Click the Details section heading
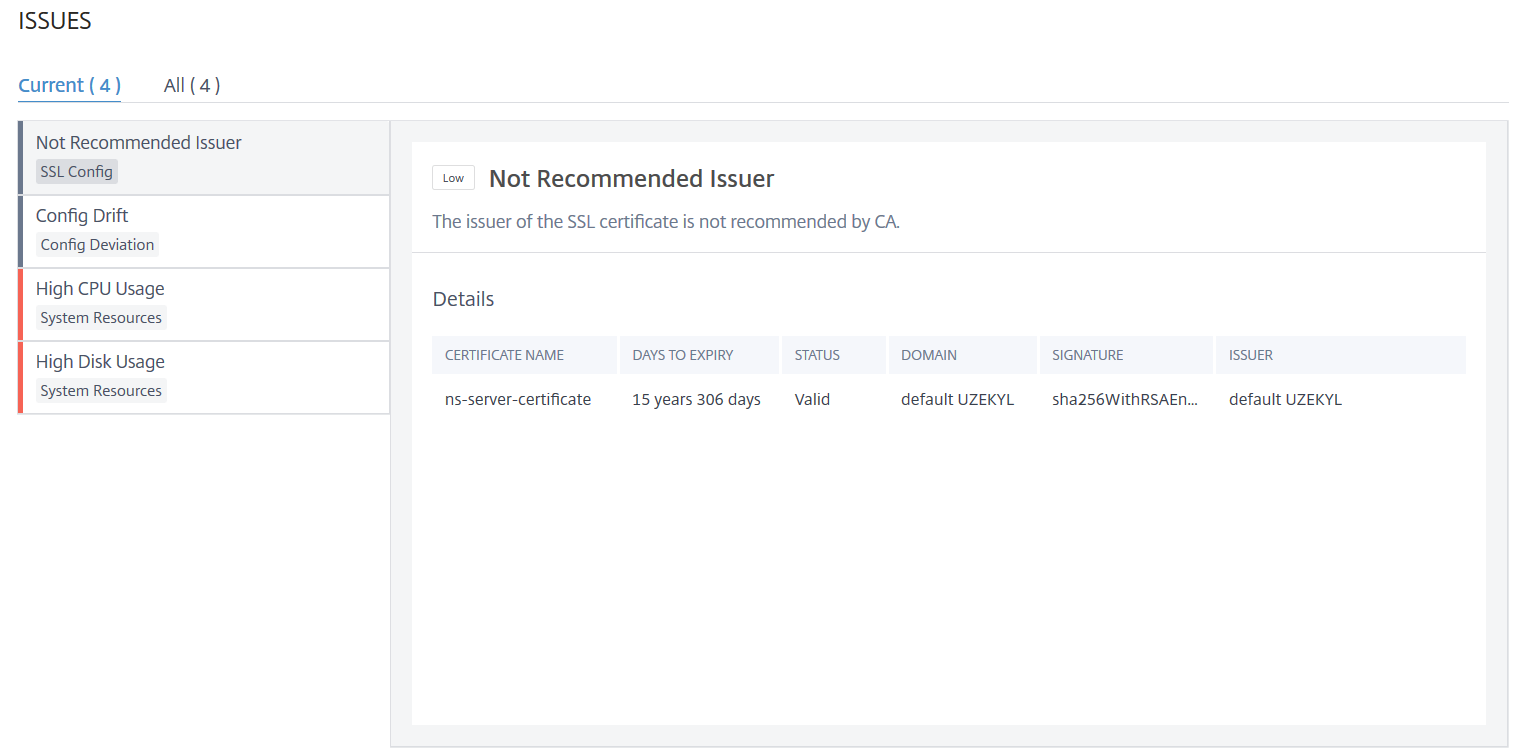Image resolution: width=1519 pixels, height=755 pixels. (x=463, y=299)
